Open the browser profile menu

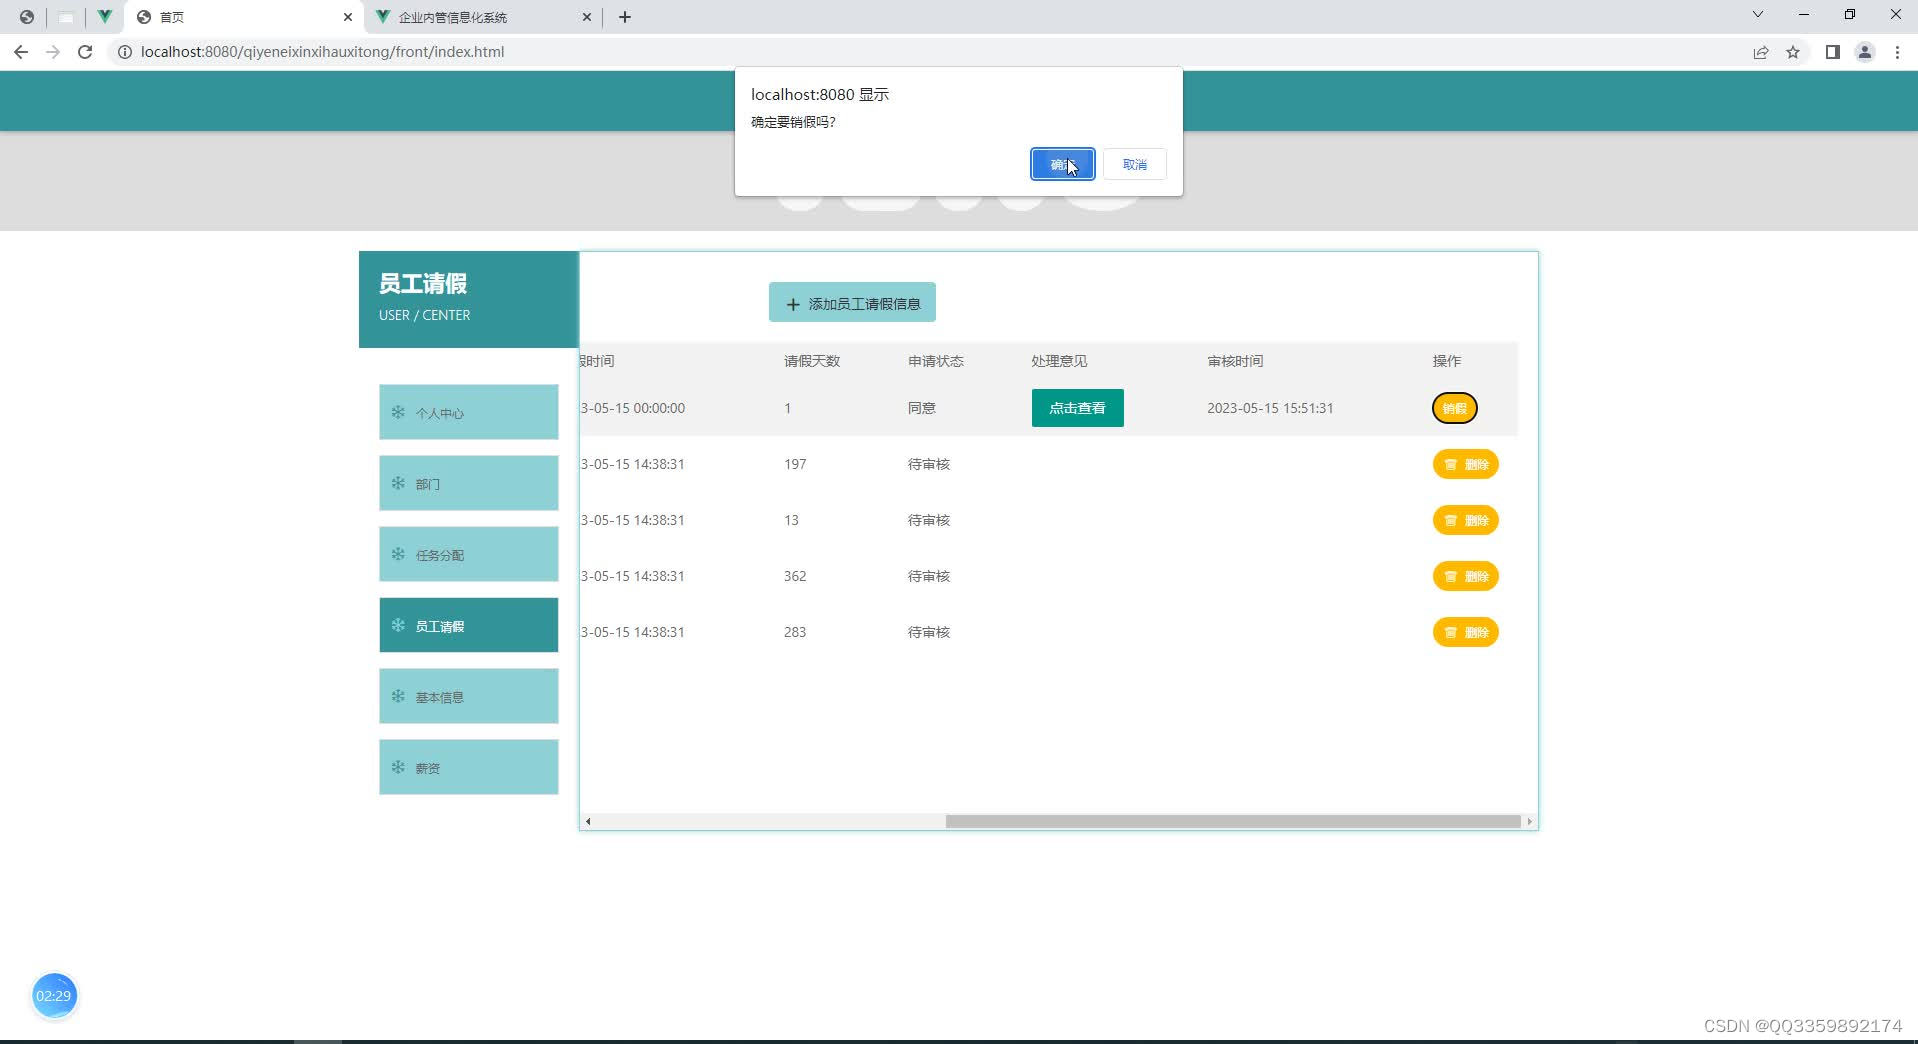1865,52
